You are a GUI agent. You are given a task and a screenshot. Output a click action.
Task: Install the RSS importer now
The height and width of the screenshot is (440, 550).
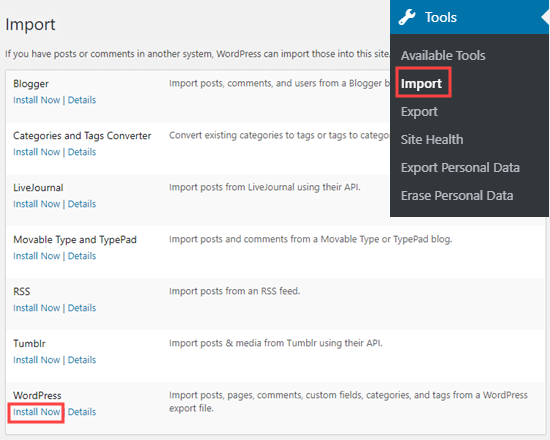click(36, 308)
